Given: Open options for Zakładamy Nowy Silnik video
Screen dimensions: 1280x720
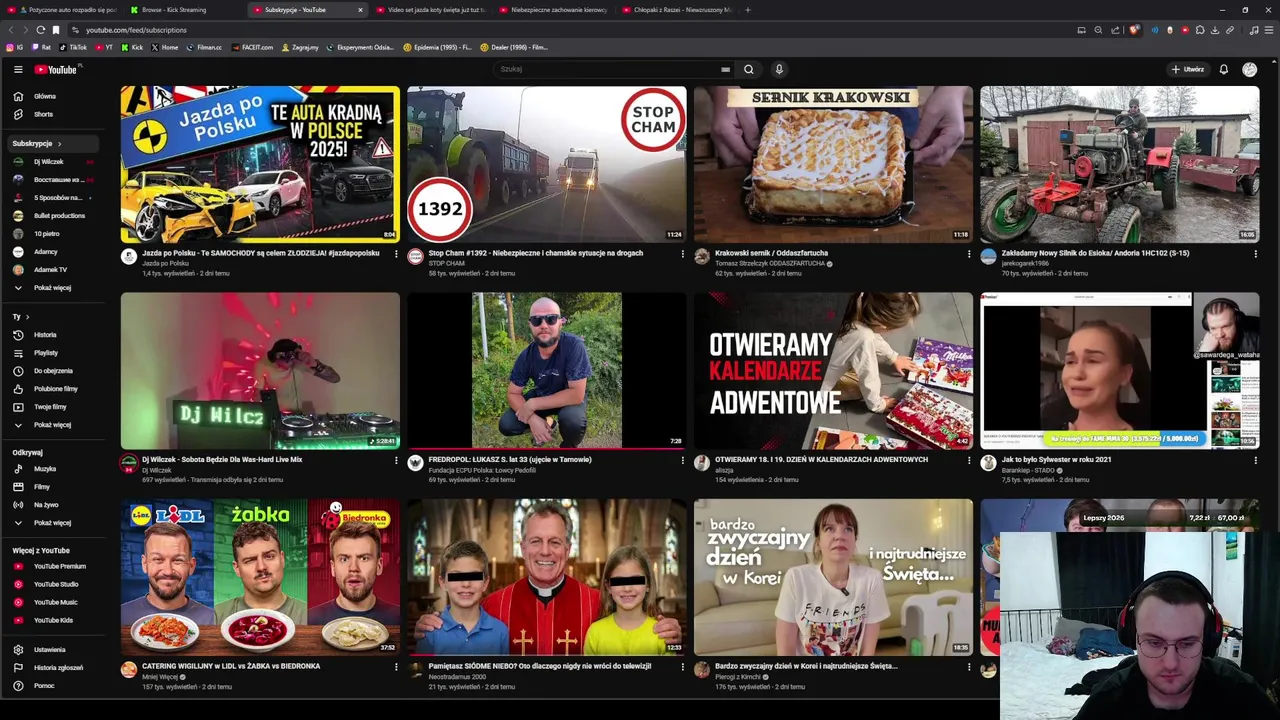Looking at the screenshot, I should 1256,254.
